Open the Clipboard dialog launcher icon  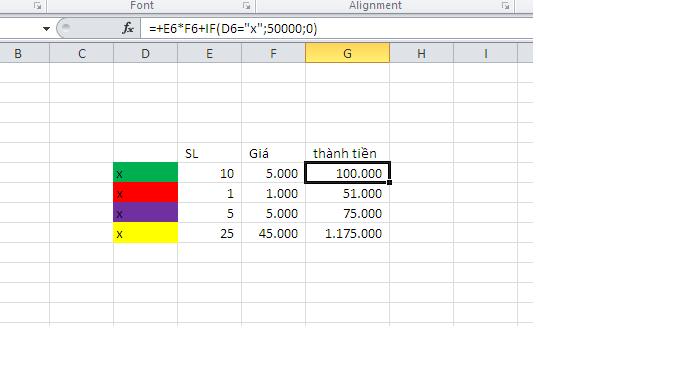37,6
